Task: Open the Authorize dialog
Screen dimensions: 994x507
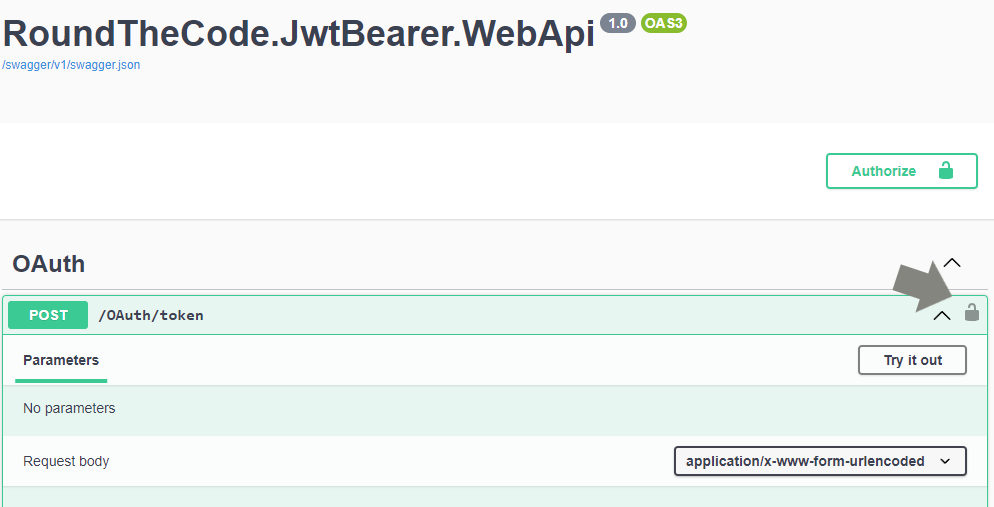Action: point(901,170)
